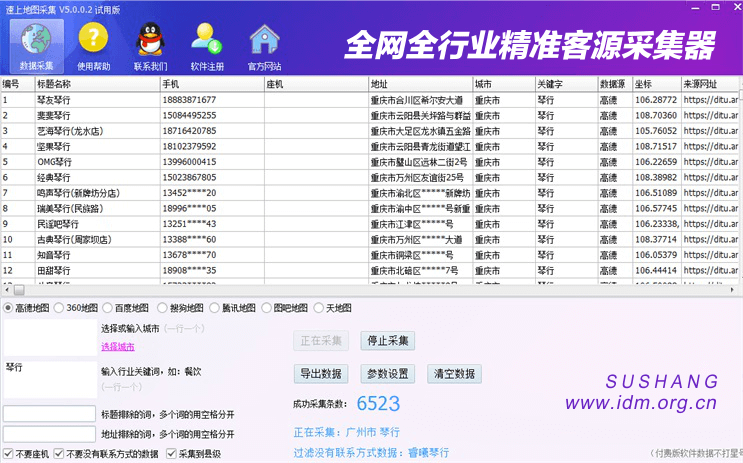Maximize the 速上地图采集 window
Viewport: 743px width, 463px height.
(716, 8)
